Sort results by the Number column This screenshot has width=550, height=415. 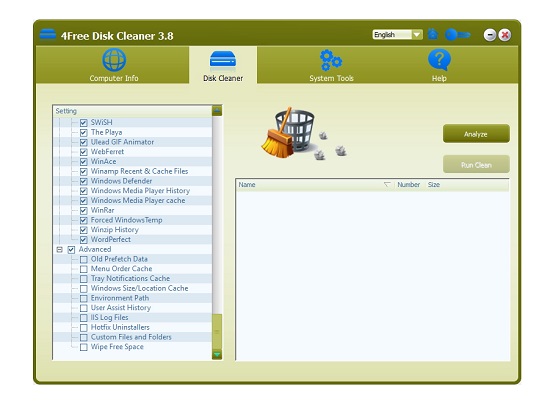tap(409, 185)
